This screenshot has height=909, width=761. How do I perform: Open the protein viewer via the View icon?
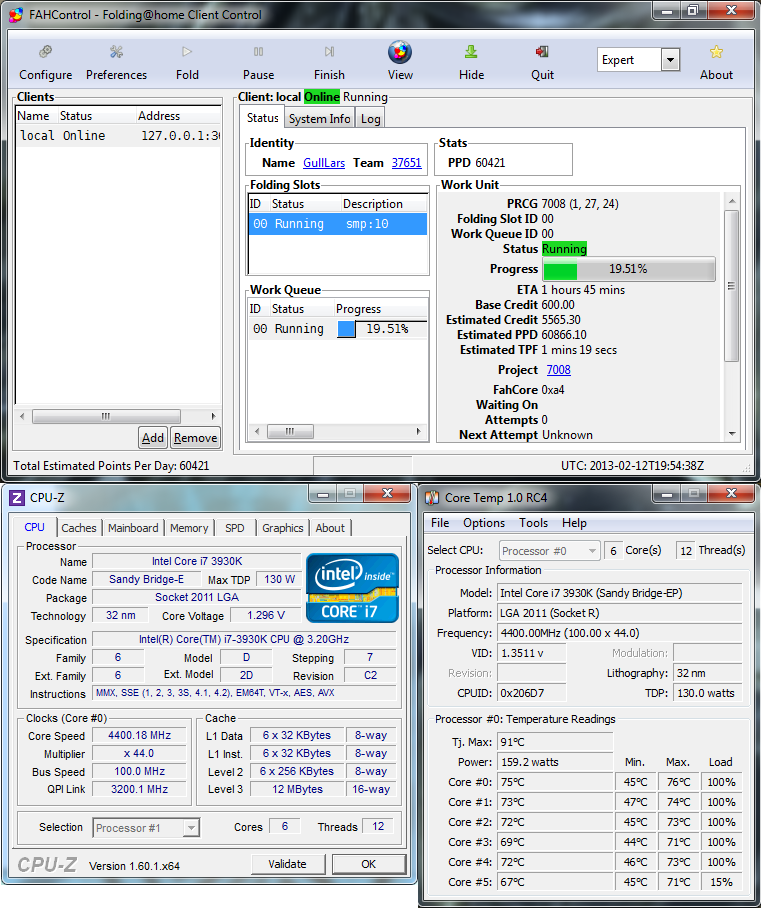pos(400,52)
